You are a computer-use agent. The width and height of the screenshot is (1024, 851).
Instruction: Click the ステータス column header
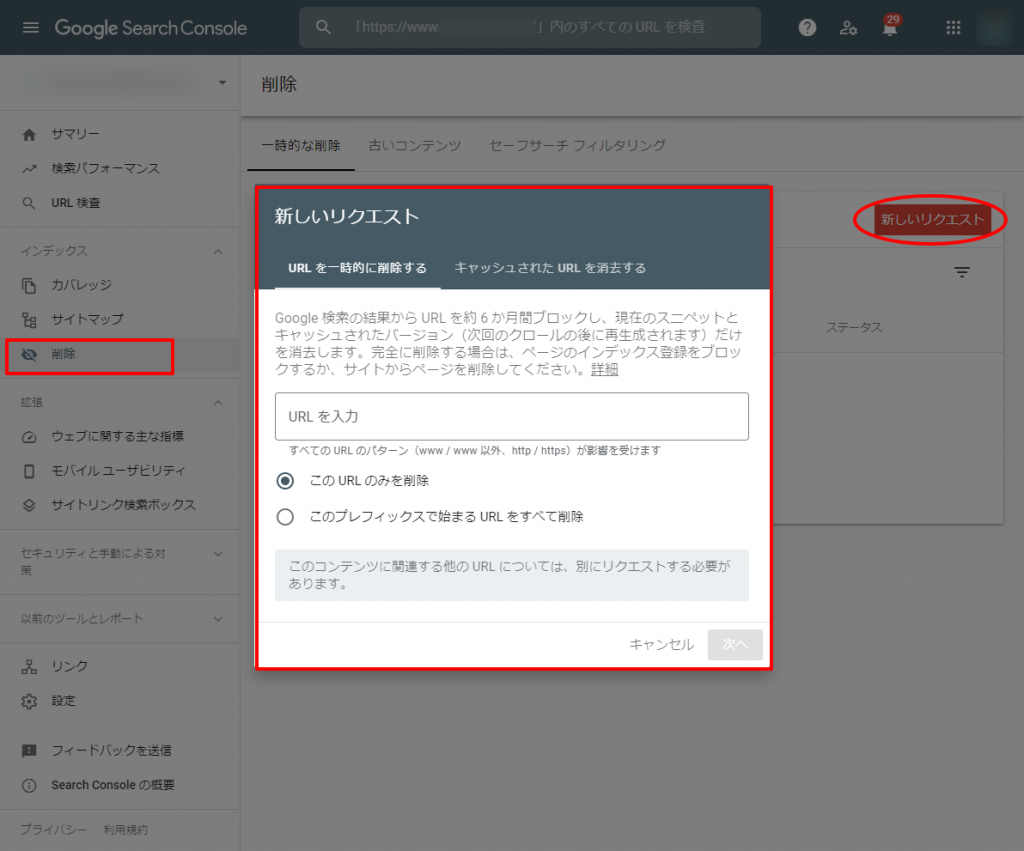click(854, 327)
